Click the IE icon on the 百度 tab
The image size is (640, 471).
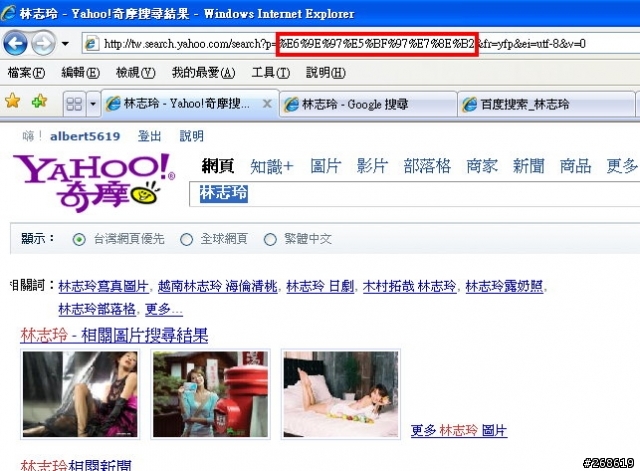pos(469,104)
